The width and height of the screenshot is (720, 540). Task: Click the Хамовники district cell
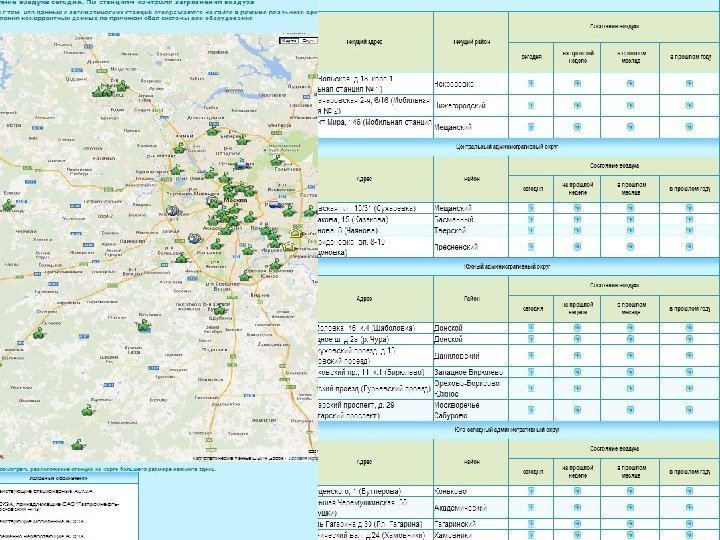pyautogui.click(x=471, y=535)
